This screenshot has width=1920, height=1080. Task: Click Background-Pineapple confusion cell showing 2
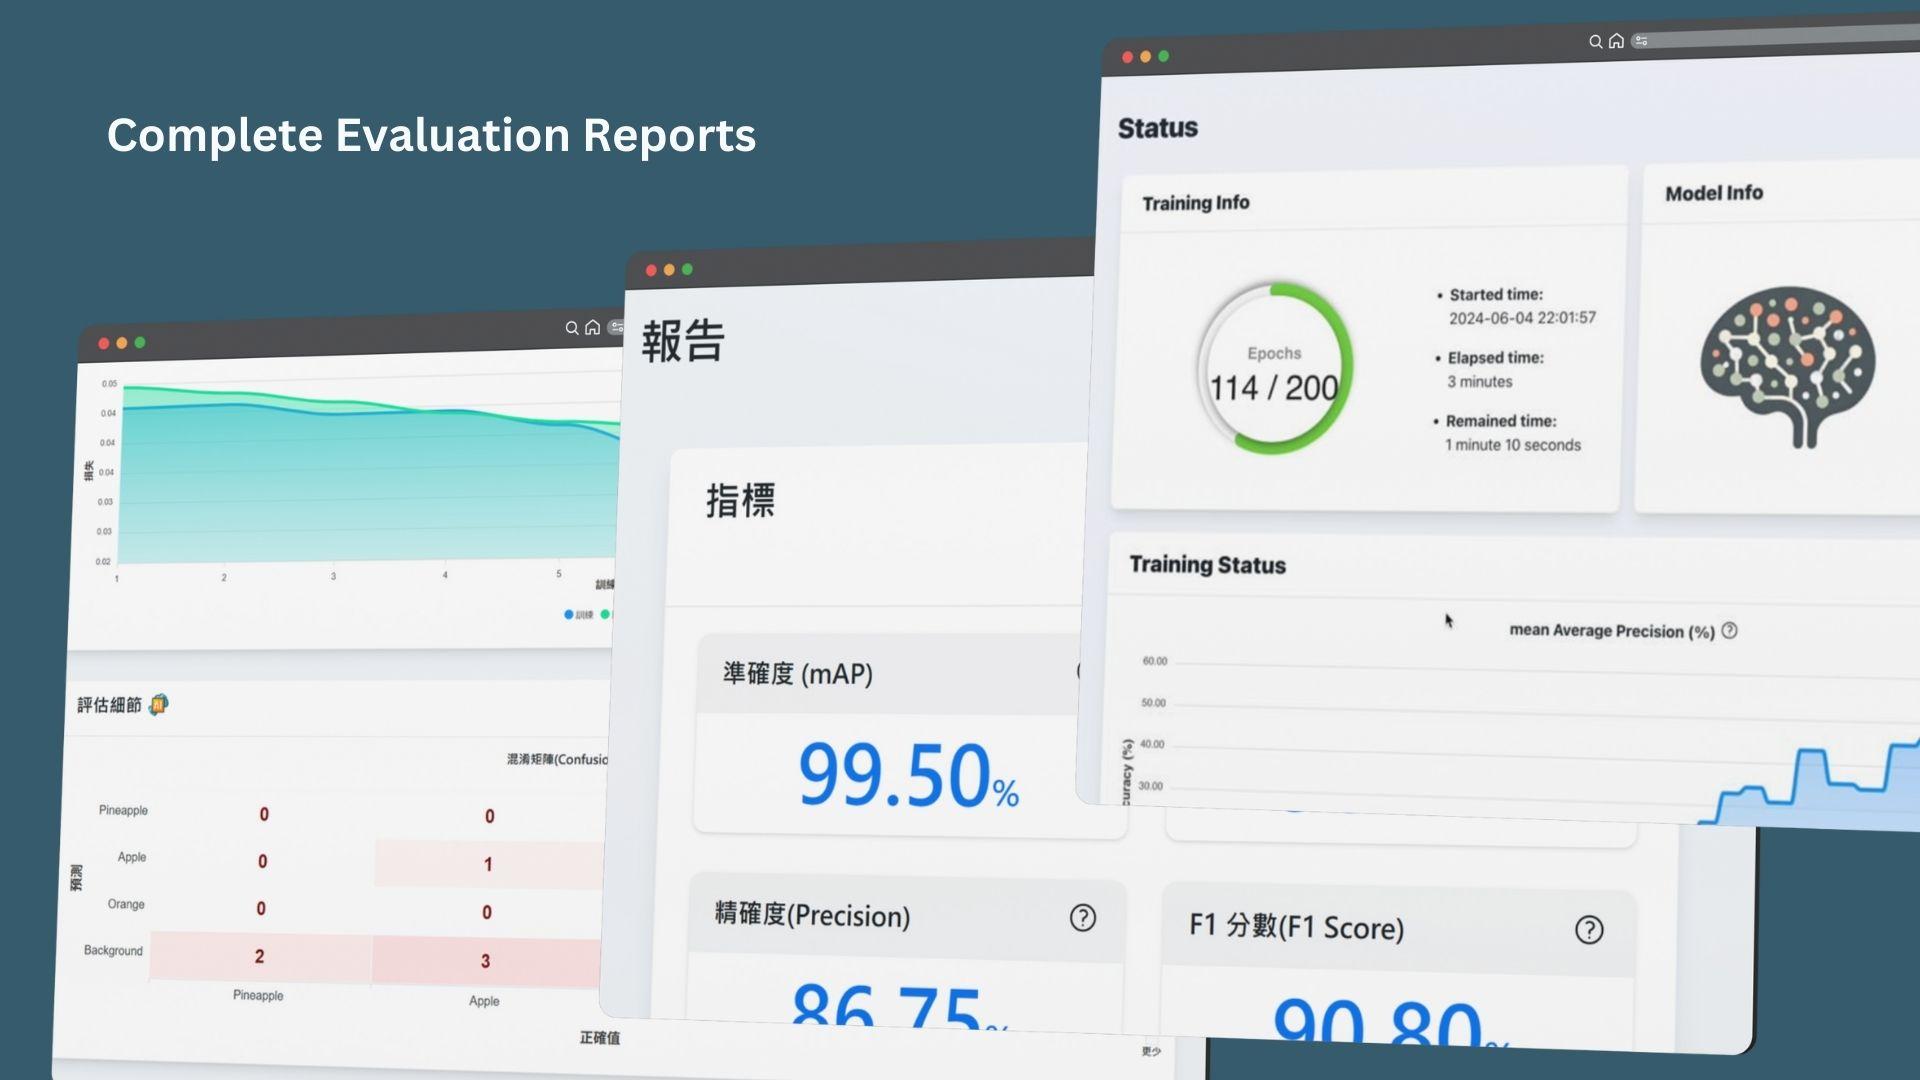pos(259,956)
